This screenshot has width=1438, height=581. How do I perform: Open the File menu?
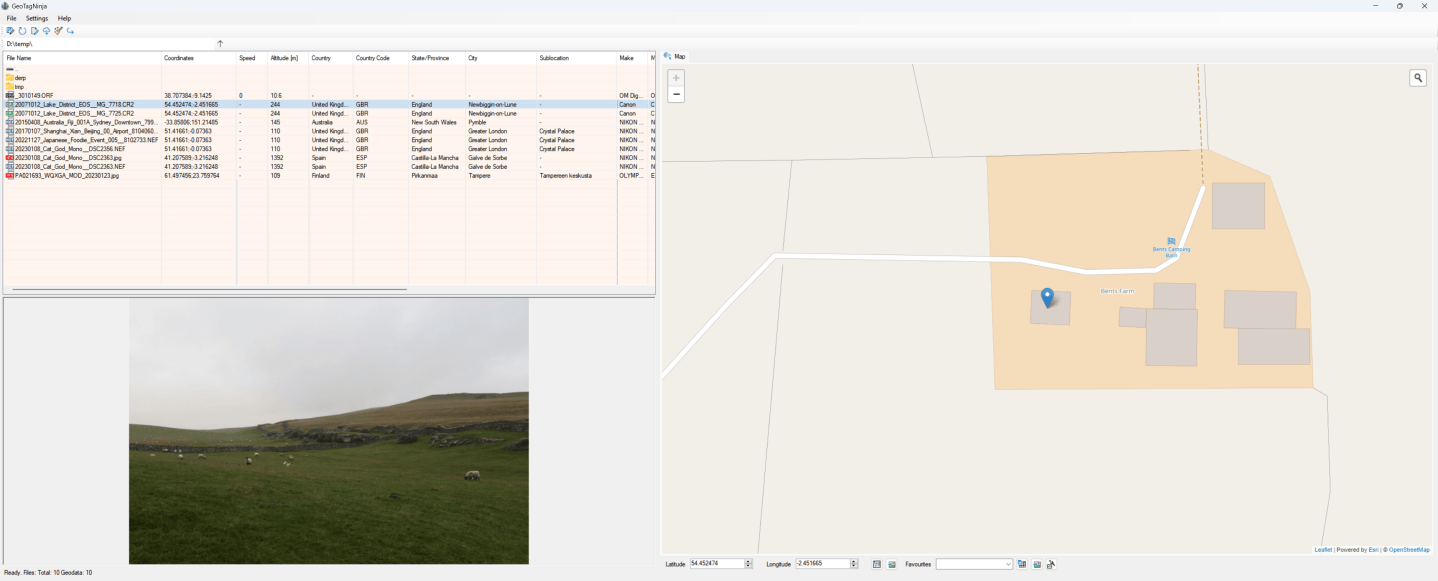pyautogui.click(x=11, y=18)
